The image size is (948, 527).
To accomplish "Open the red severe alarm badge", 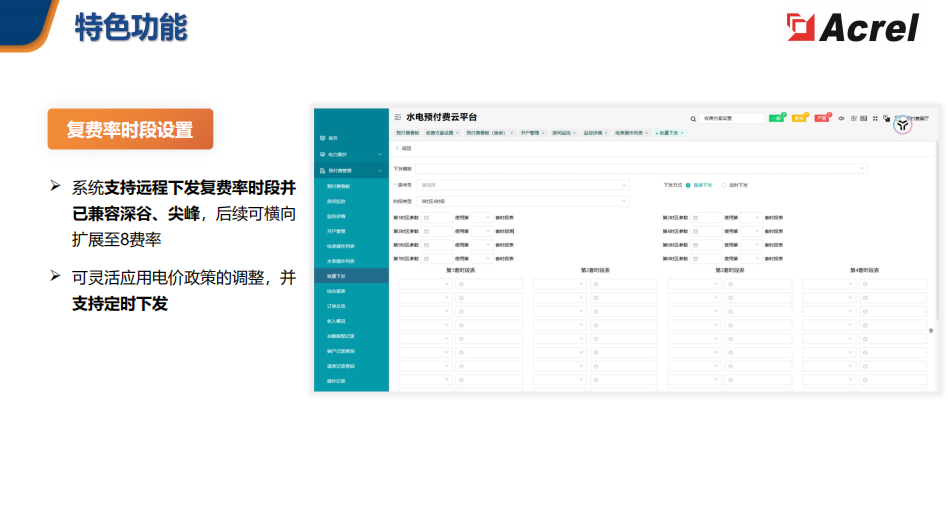I will click(x=822, y=118).
